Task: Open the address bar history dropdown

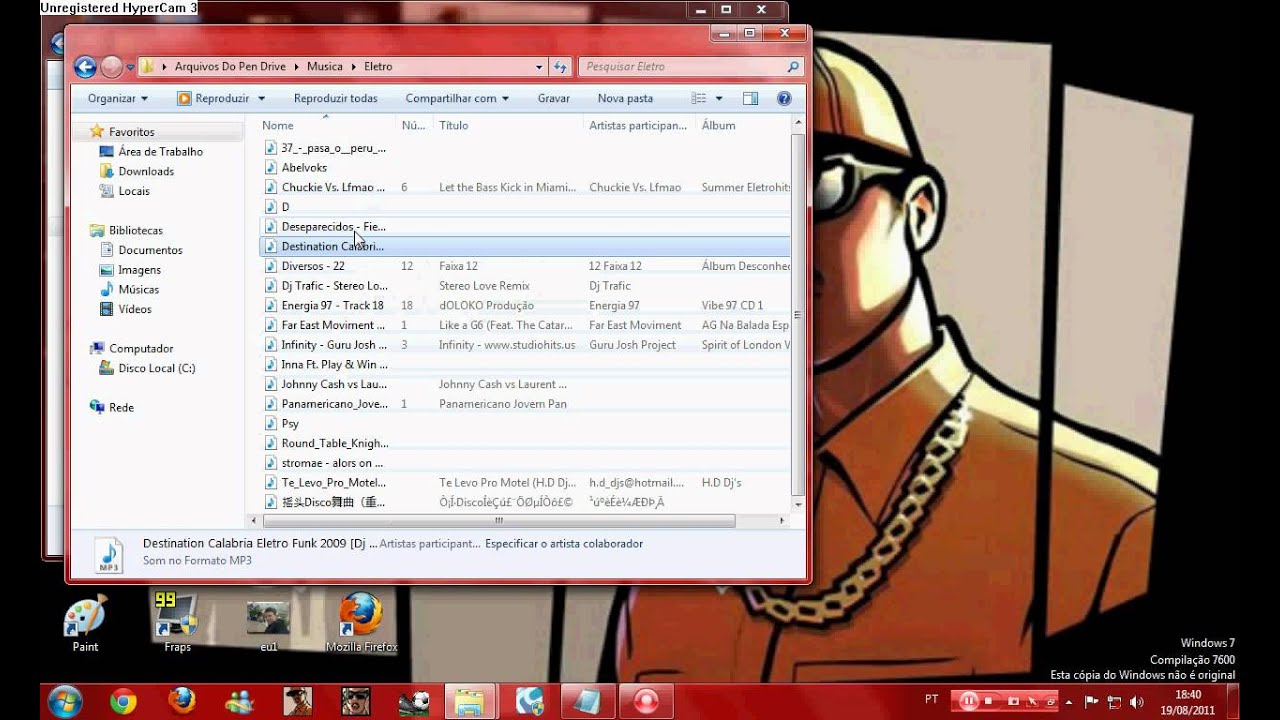Action: [541, 67]
